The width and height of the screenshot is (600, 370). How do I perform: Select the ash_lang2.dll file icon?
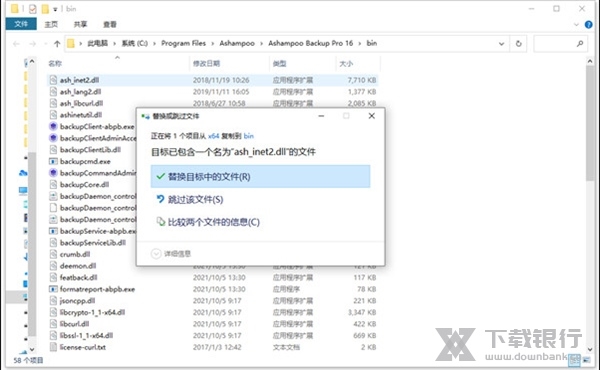54,91
